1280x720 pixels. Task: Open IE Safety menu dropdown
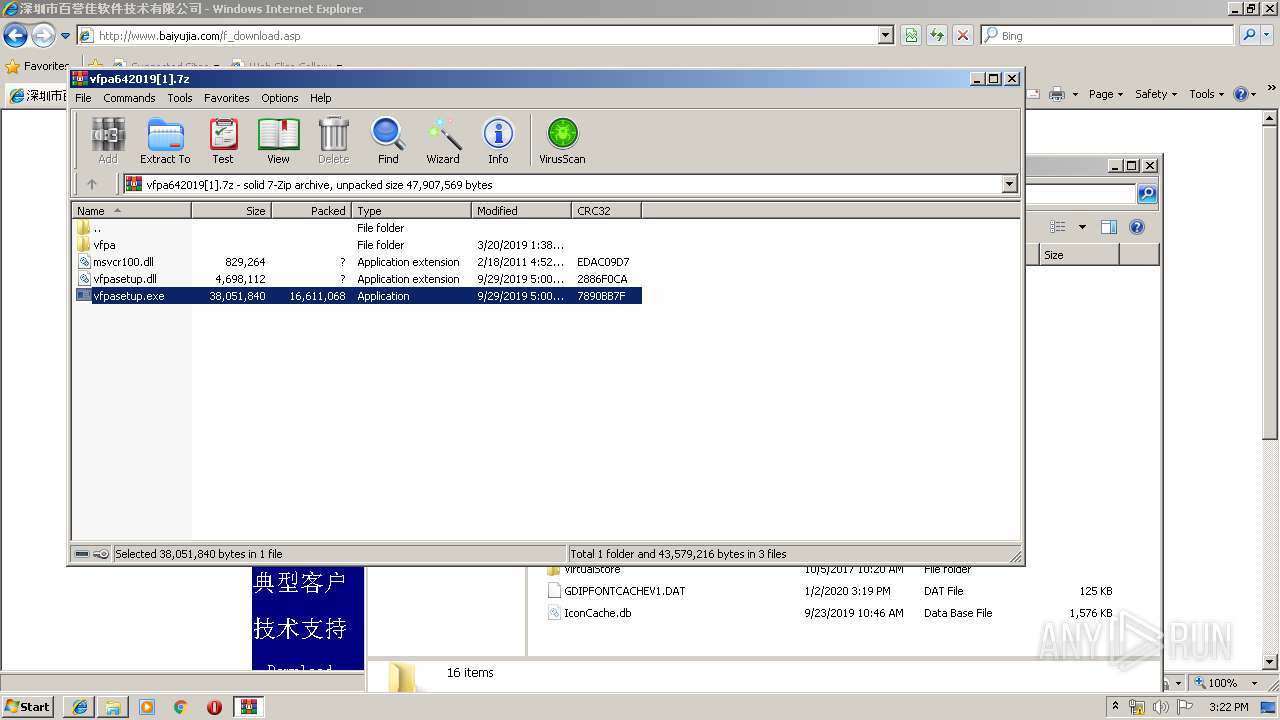click(x=1157, y=94)
